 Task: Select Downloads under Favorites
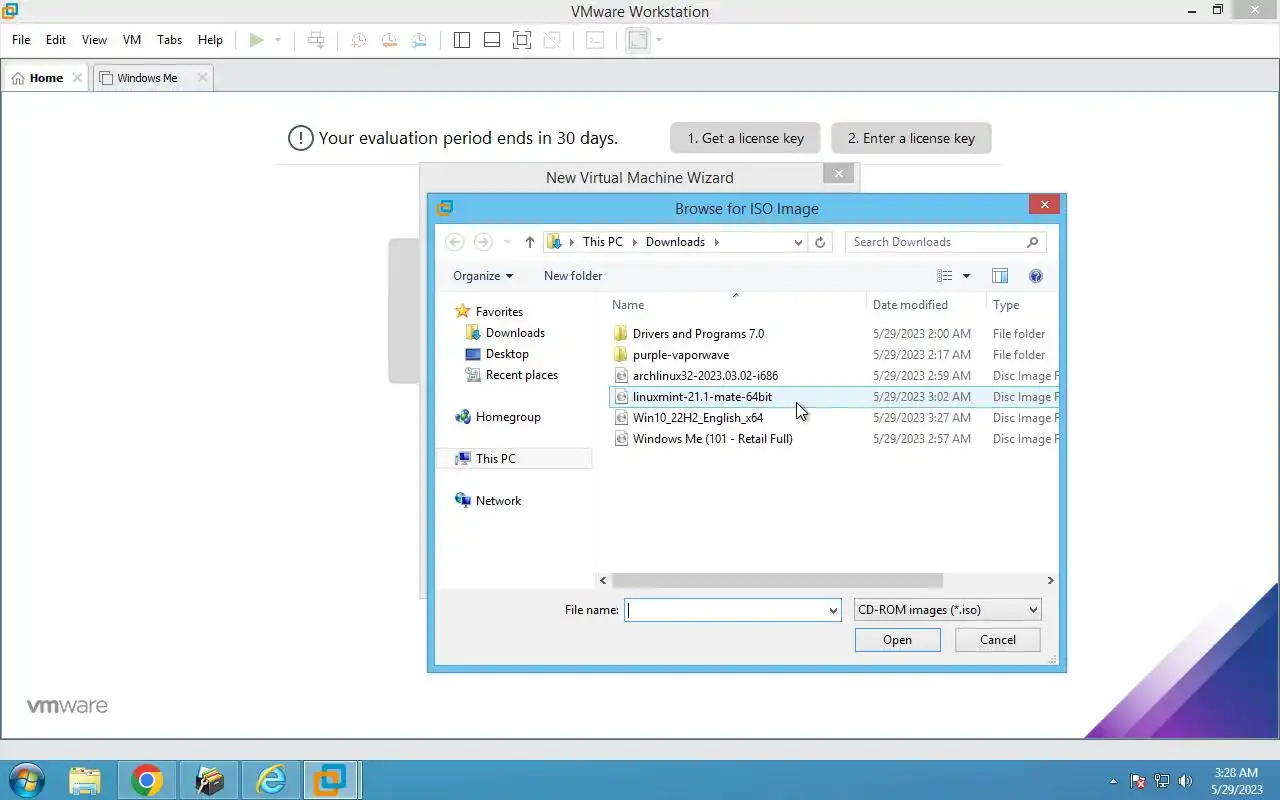[x=515, y=333]
